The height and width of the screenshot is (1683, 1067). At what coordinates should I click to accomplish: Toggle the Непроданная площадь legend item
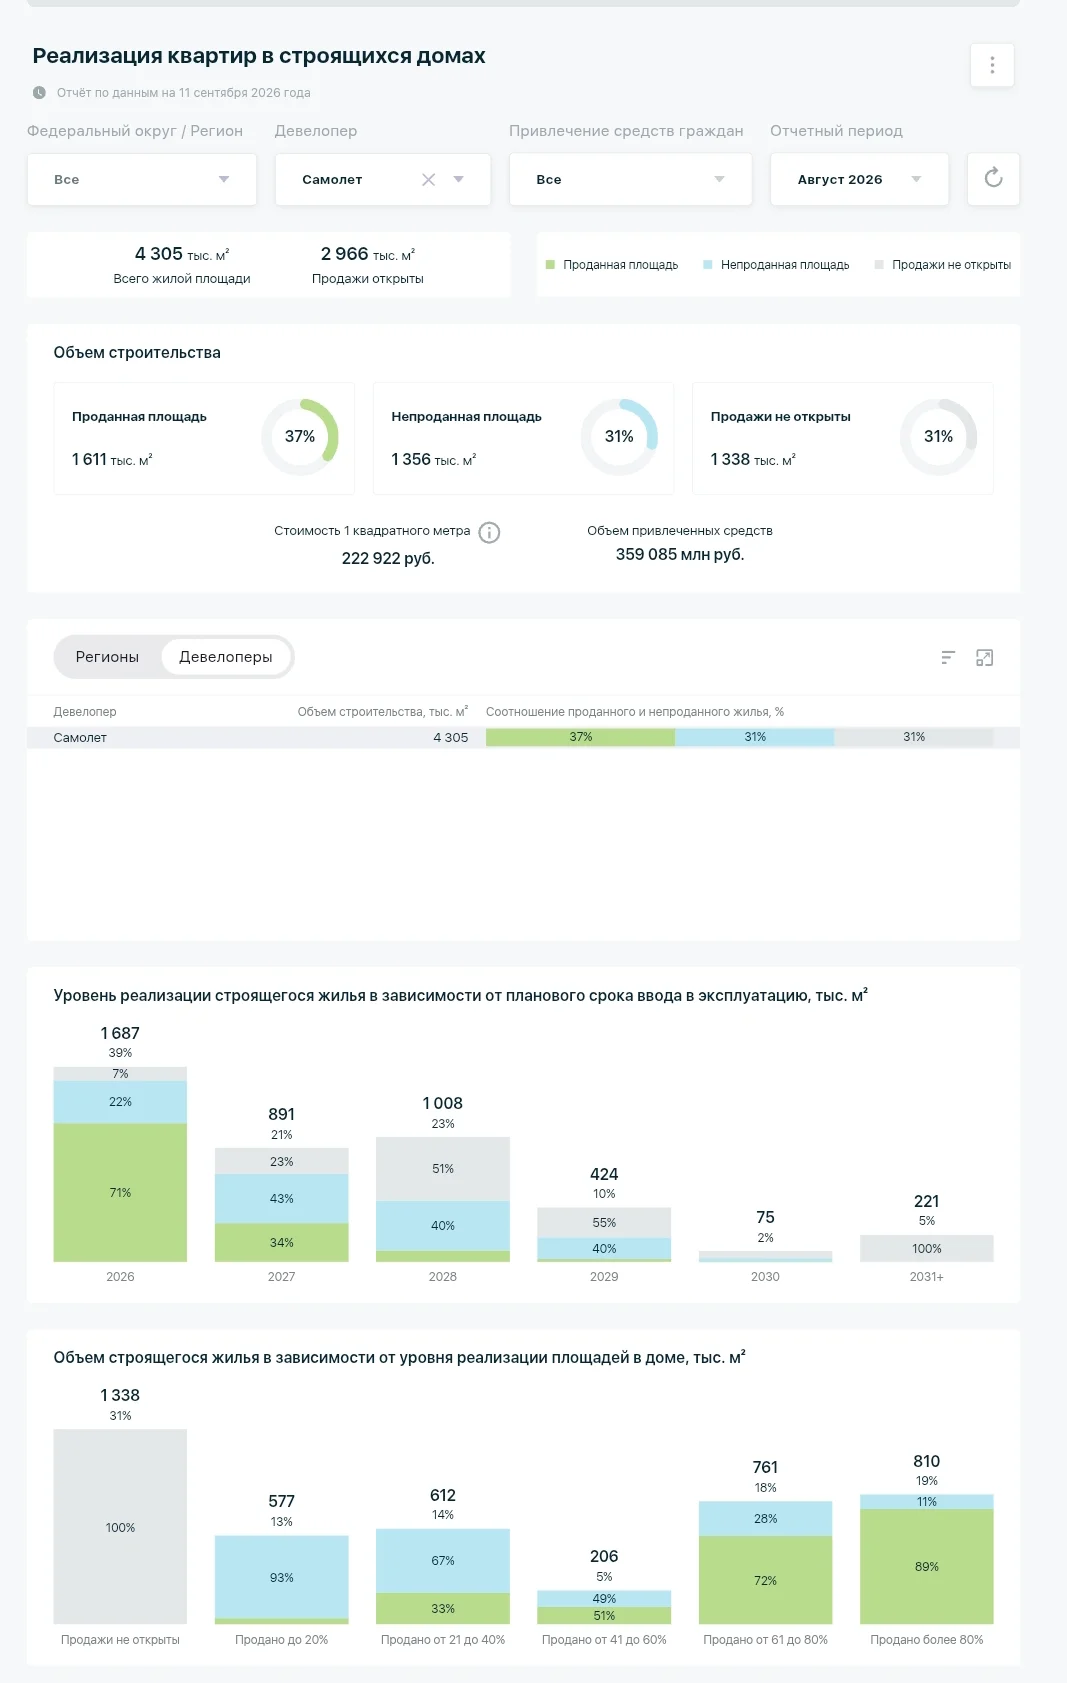(776, 265)
